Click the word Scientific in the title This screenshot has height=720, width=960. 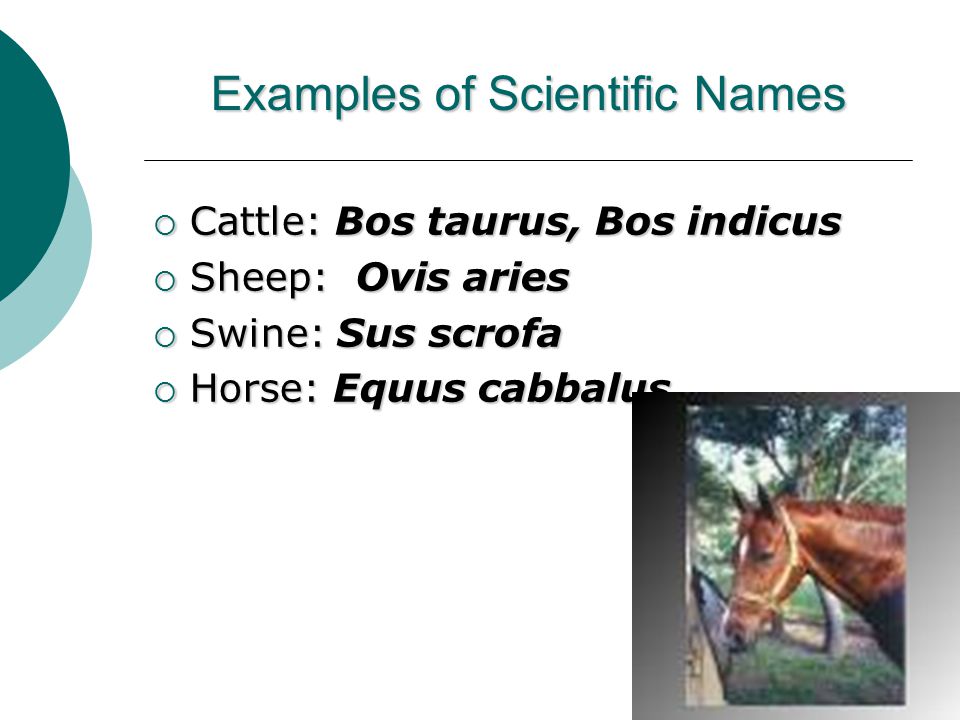click(x=582, y=94)
